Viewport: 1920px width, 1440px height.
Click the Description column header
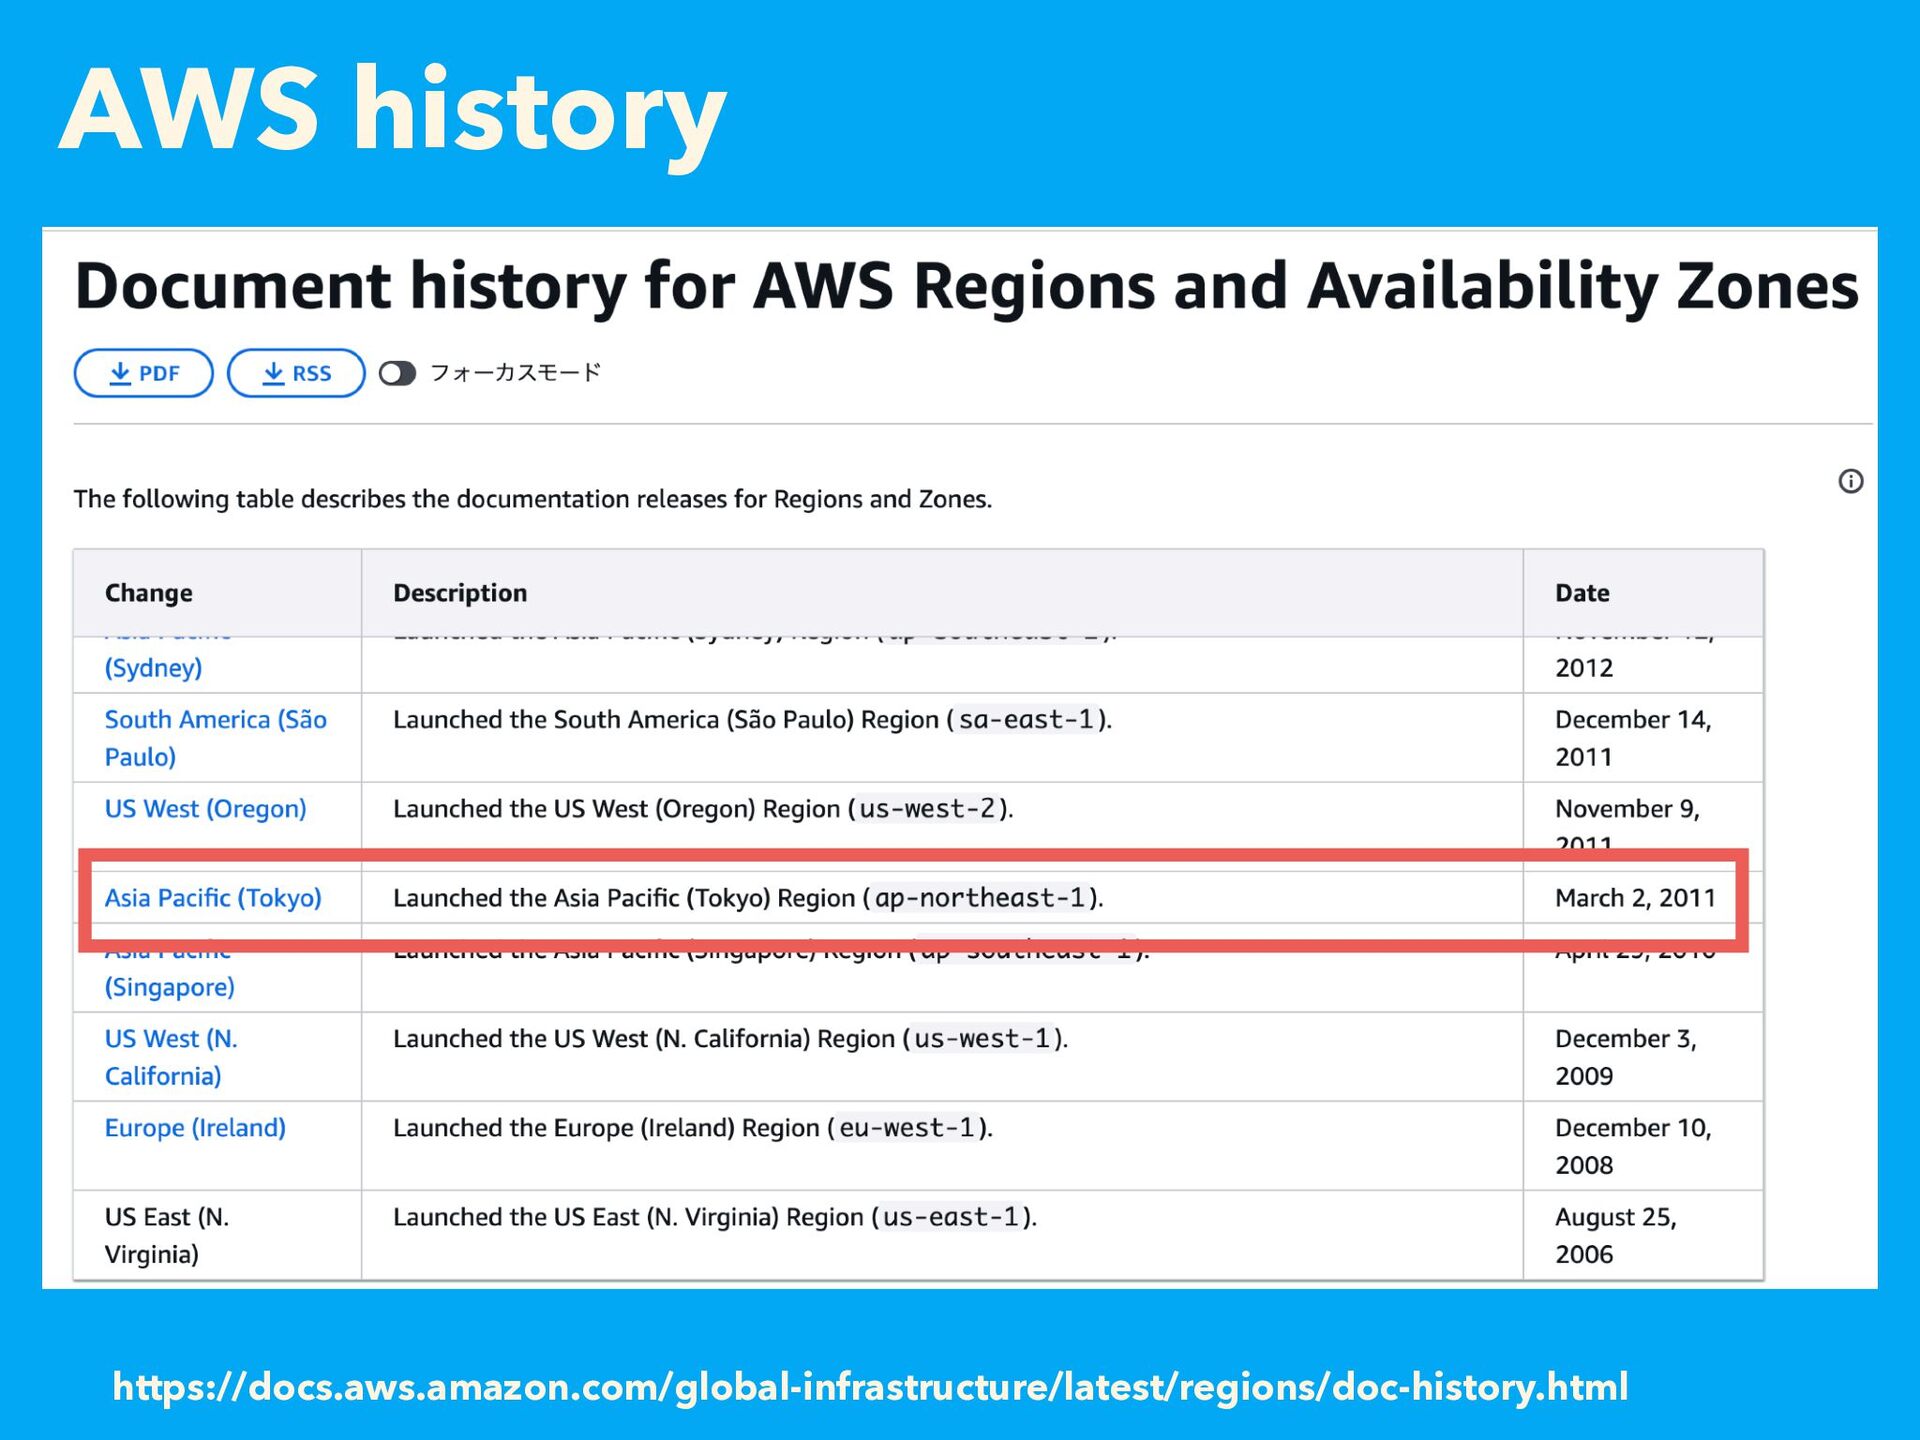coord(460,593)
